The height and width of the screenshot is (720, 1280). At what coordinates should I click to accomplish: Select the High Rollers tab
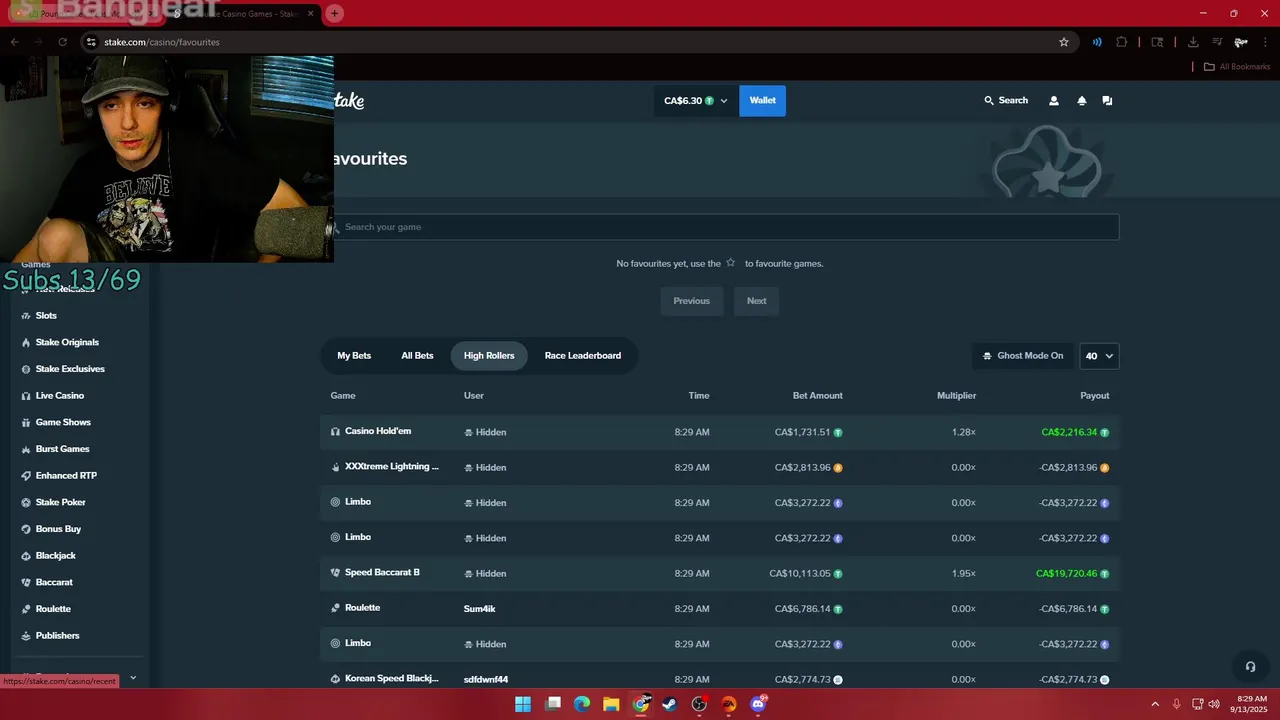tap(489, 356)
